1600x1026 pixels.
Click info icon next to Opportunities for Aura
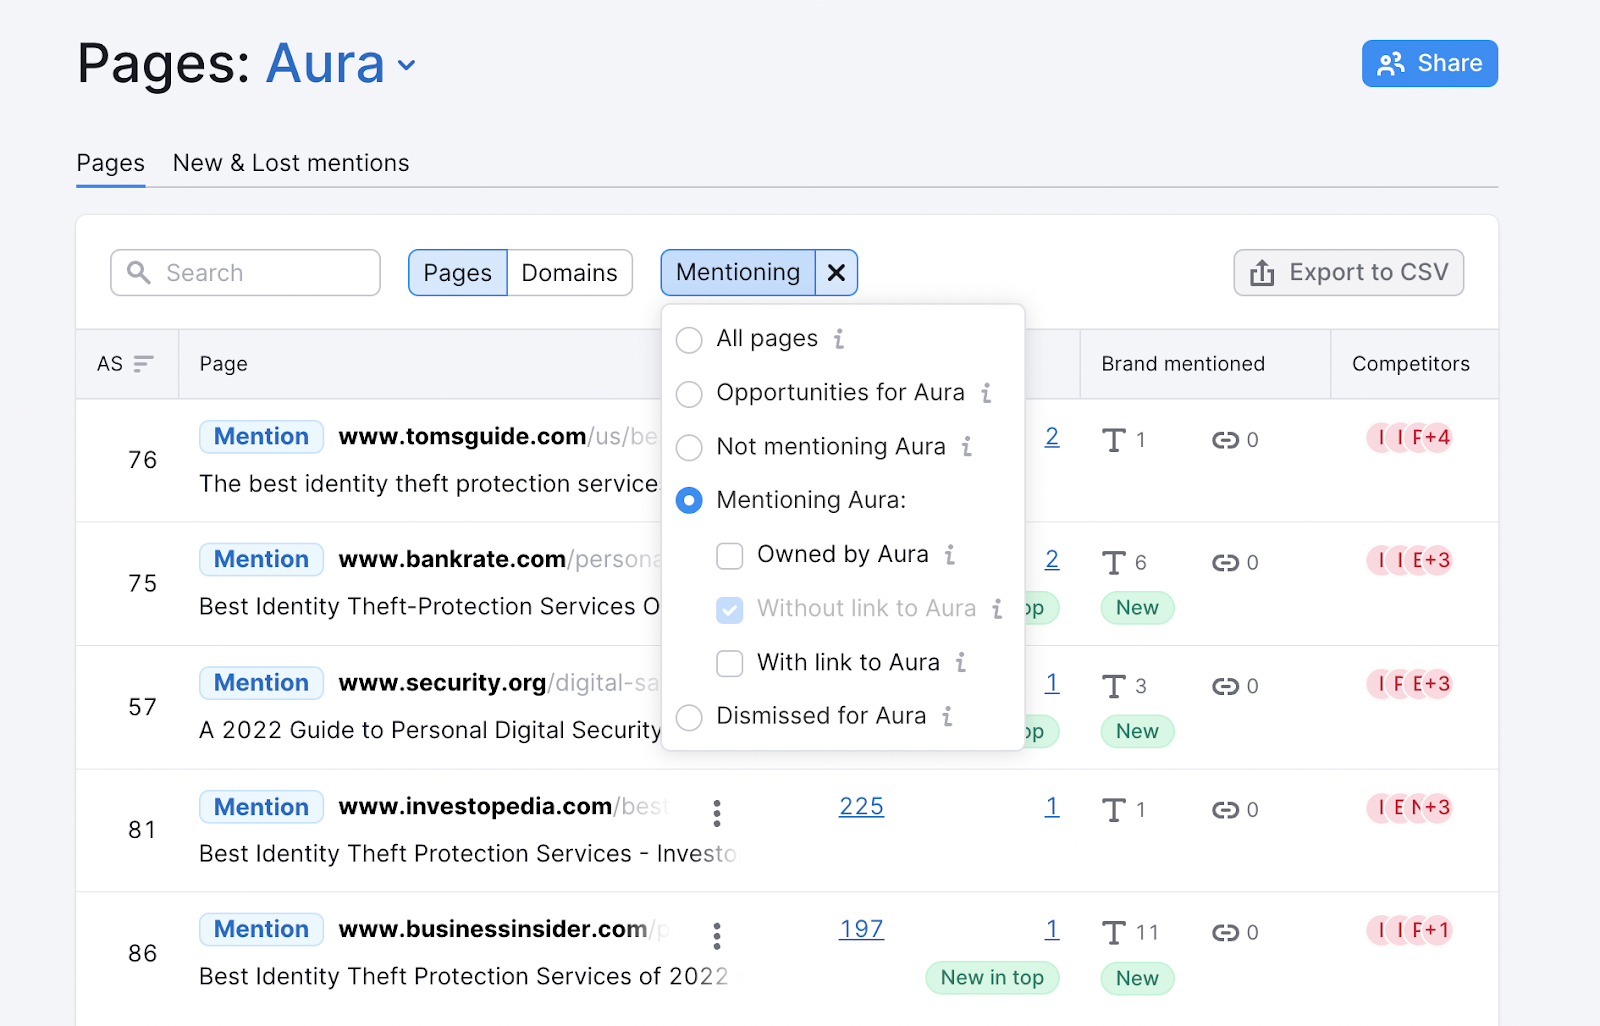pos(986,393)
